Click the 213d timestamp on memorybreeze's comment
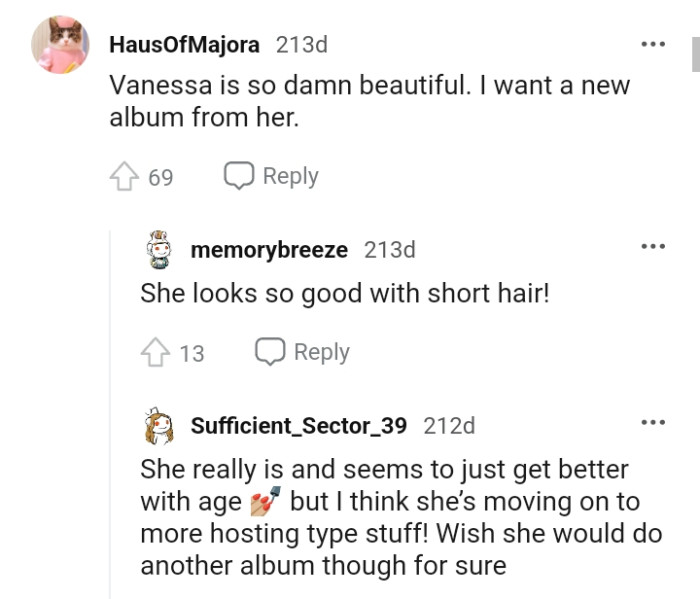 point(389,250)
